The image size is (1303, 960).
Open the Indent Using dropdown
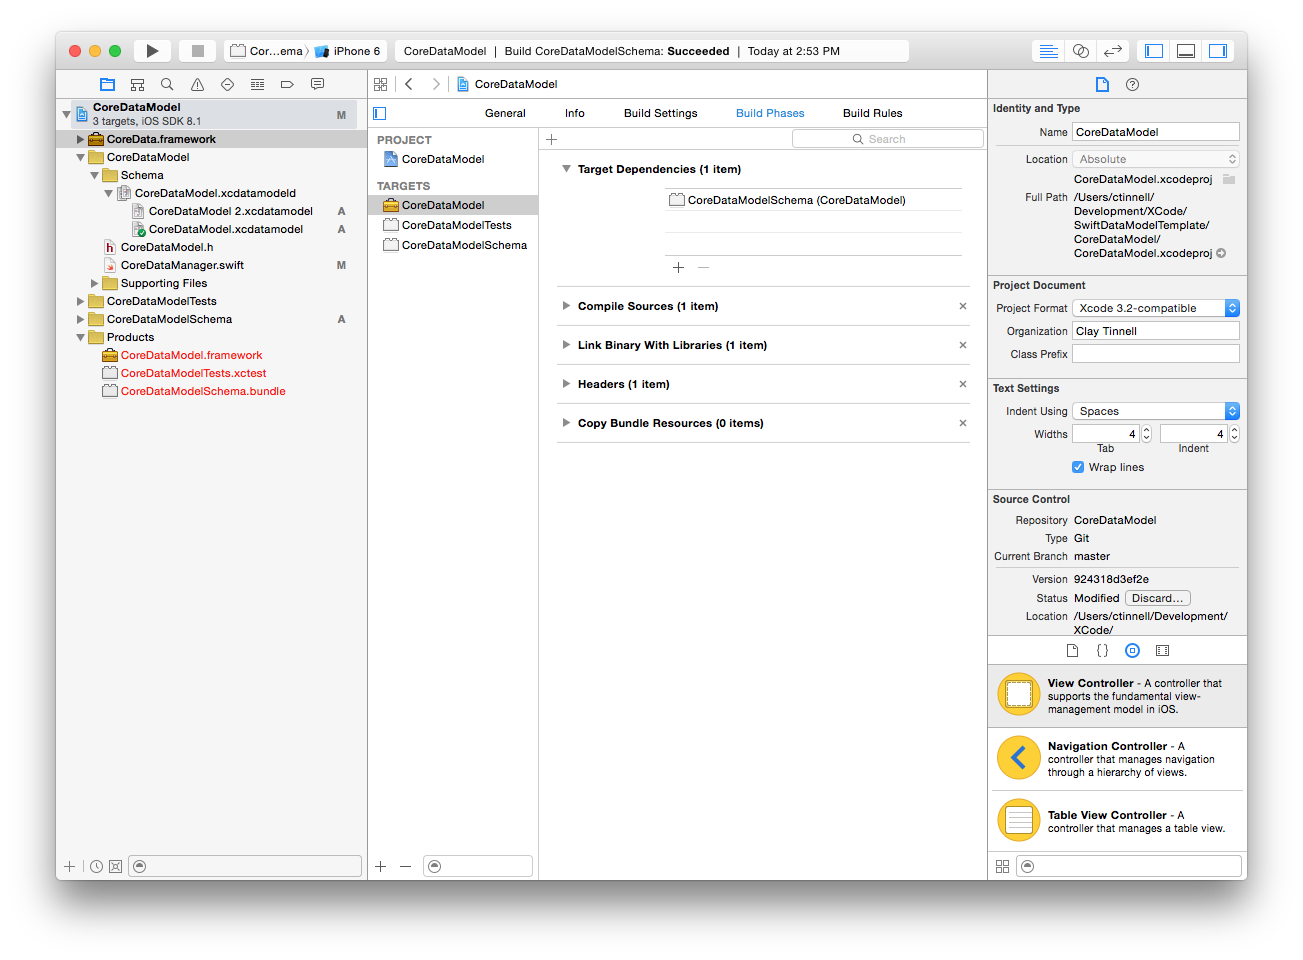pyautogui.click(x=1156, y=412)
